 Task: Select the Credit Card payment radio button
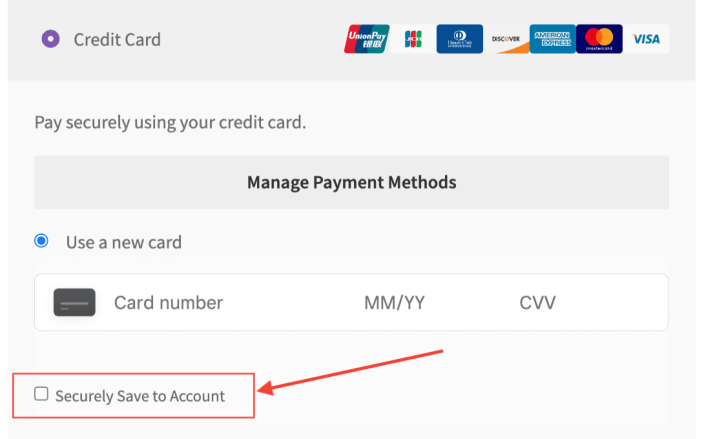50,40
